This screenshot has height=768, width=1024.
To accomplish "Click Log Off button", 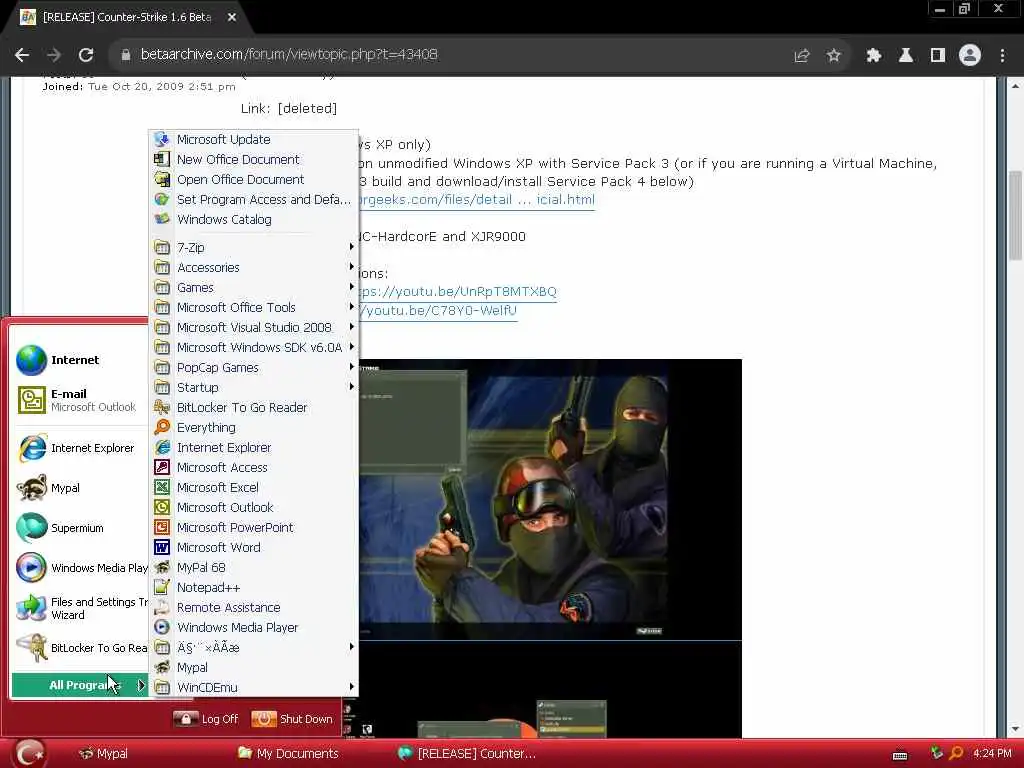I will (206, 718).
